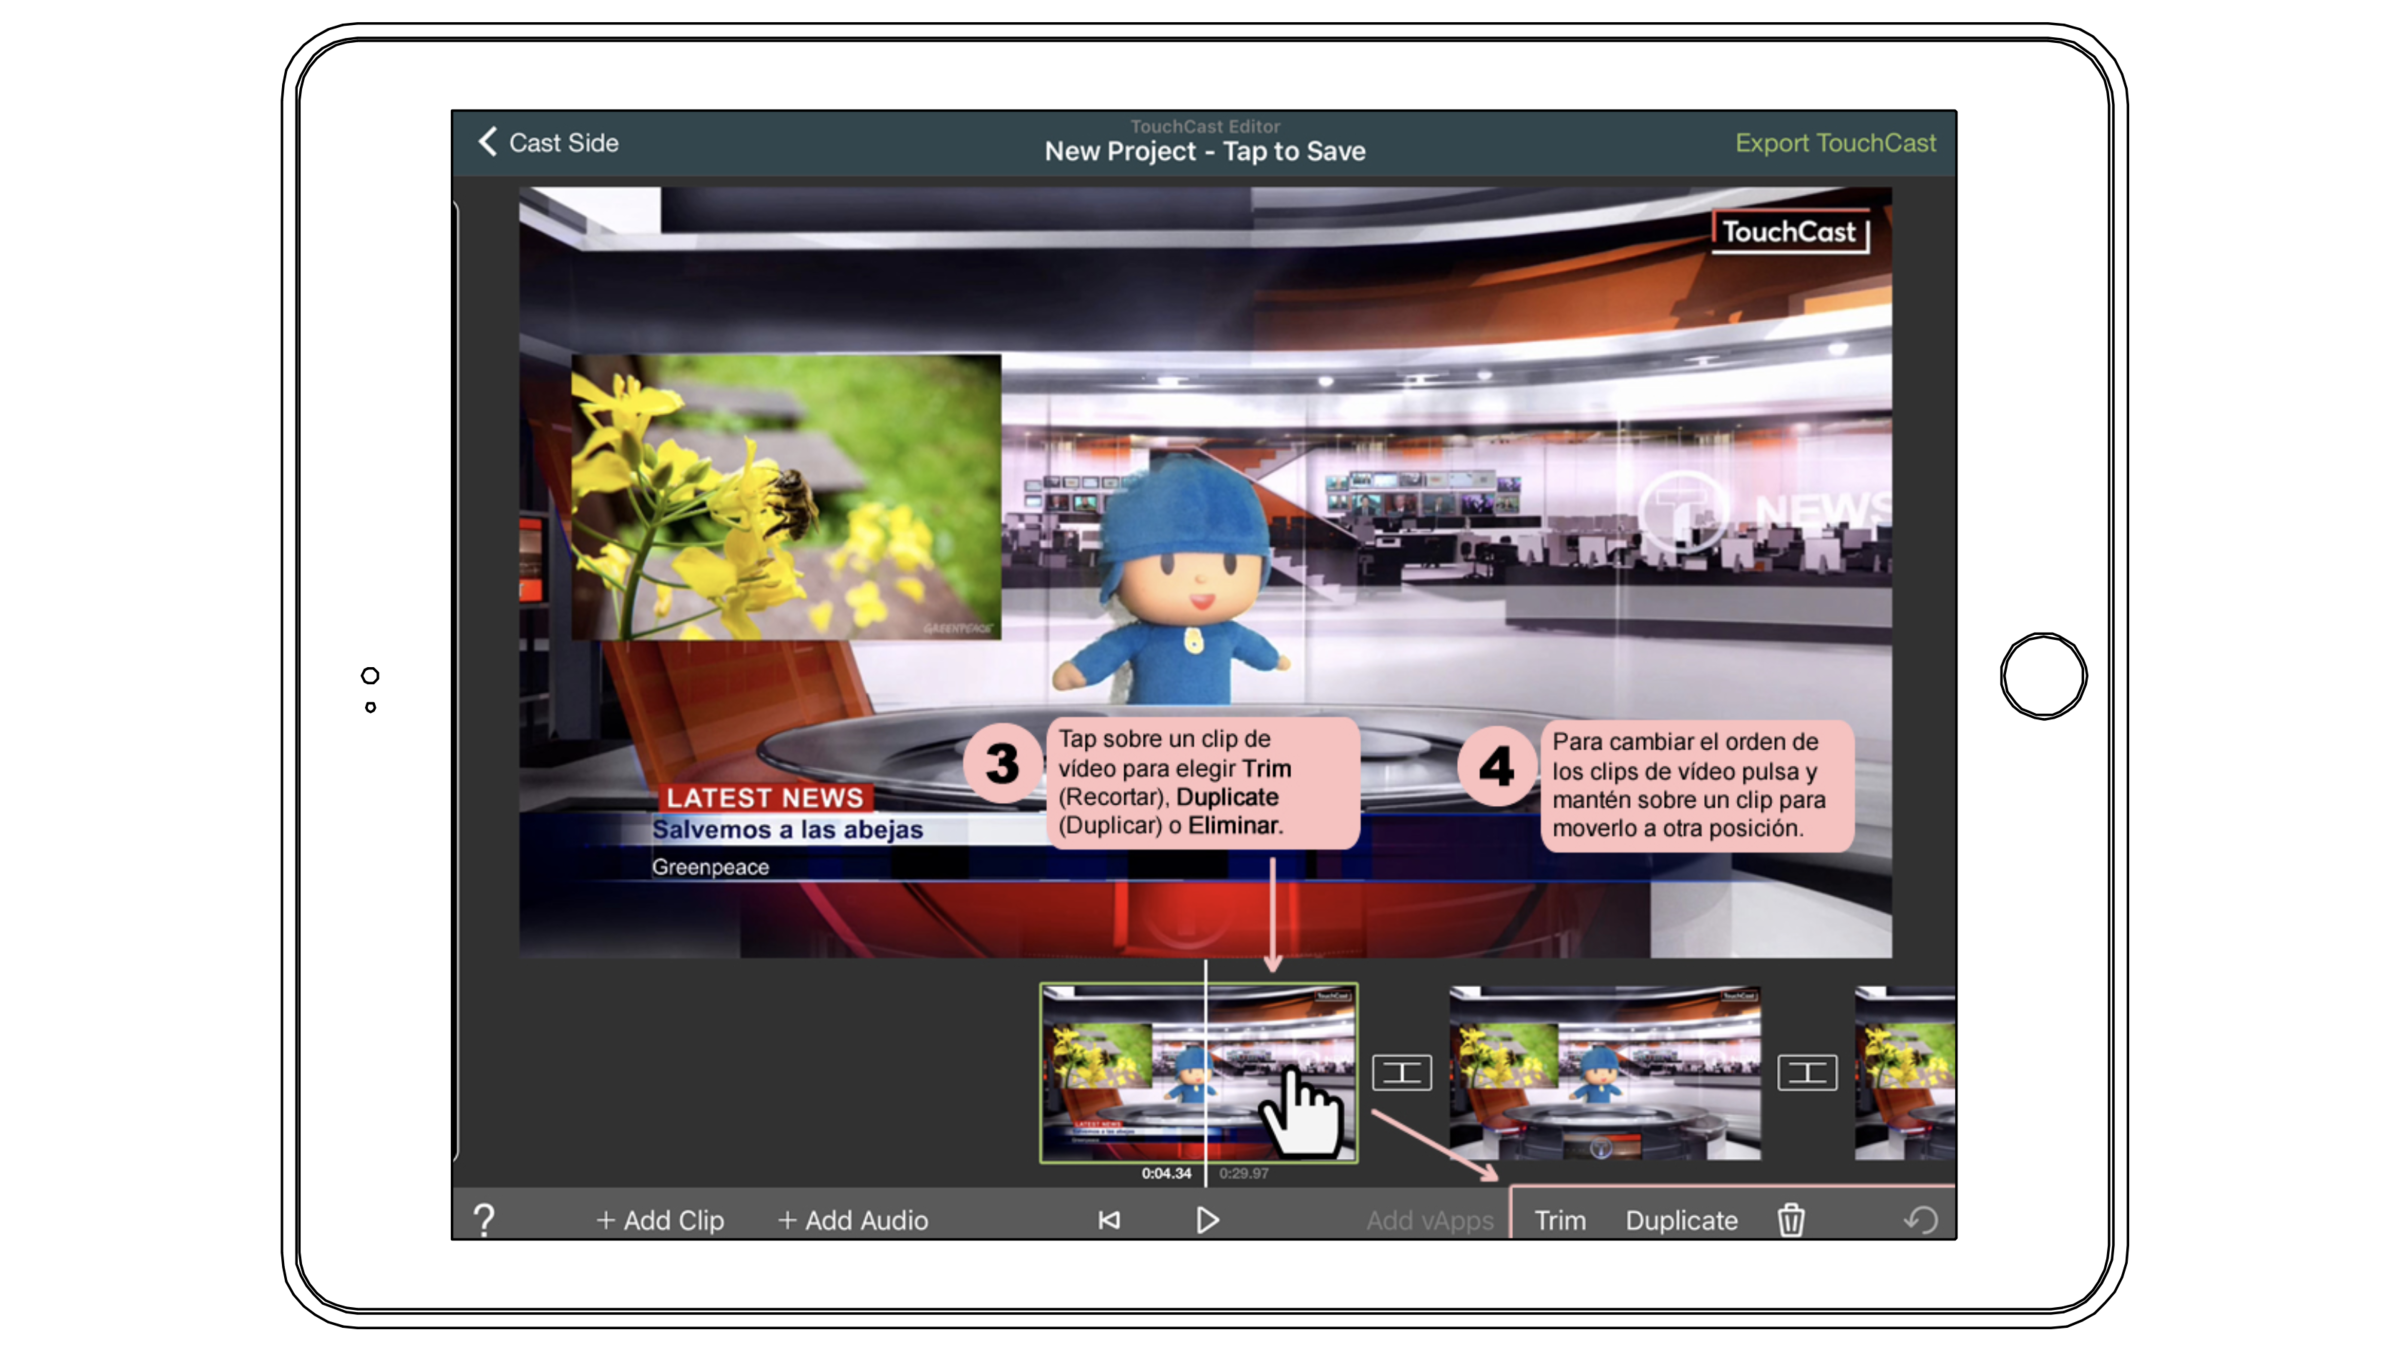The image size is (2399, 1350).
Task: Select the partially visible third clip thumbnail
Action: click(1904, 1072)
